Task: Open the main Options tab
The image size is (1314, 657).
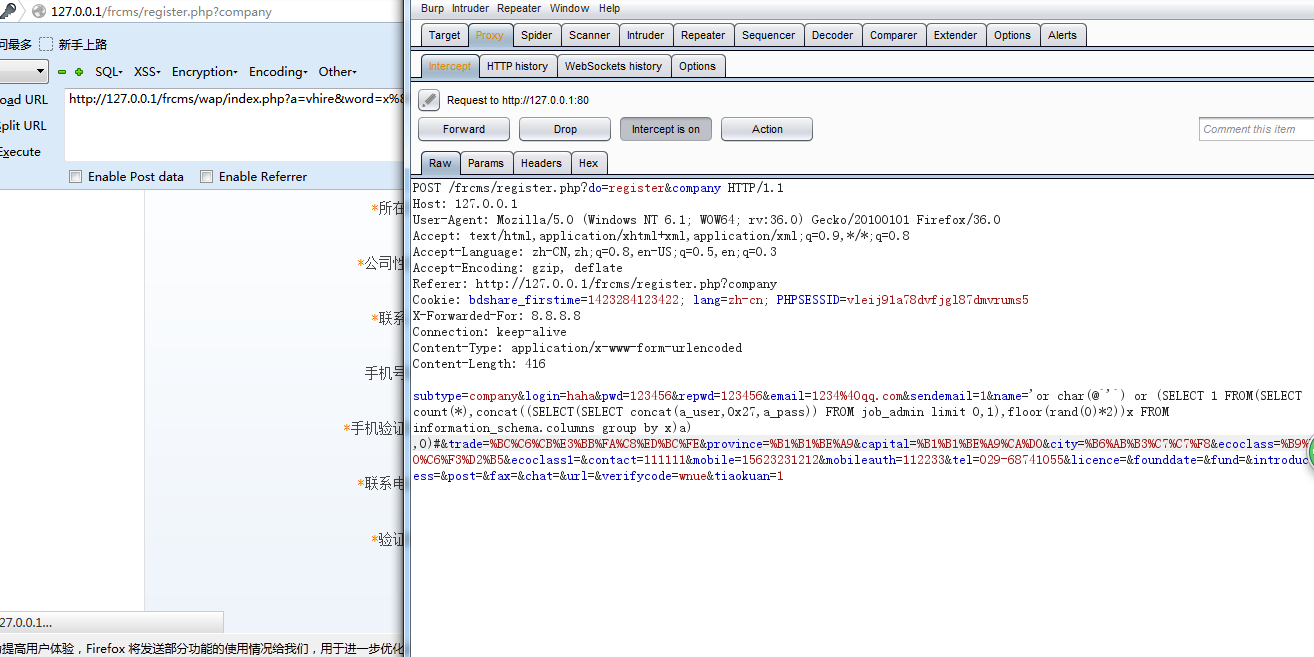Action: [x=1012, y=35]
